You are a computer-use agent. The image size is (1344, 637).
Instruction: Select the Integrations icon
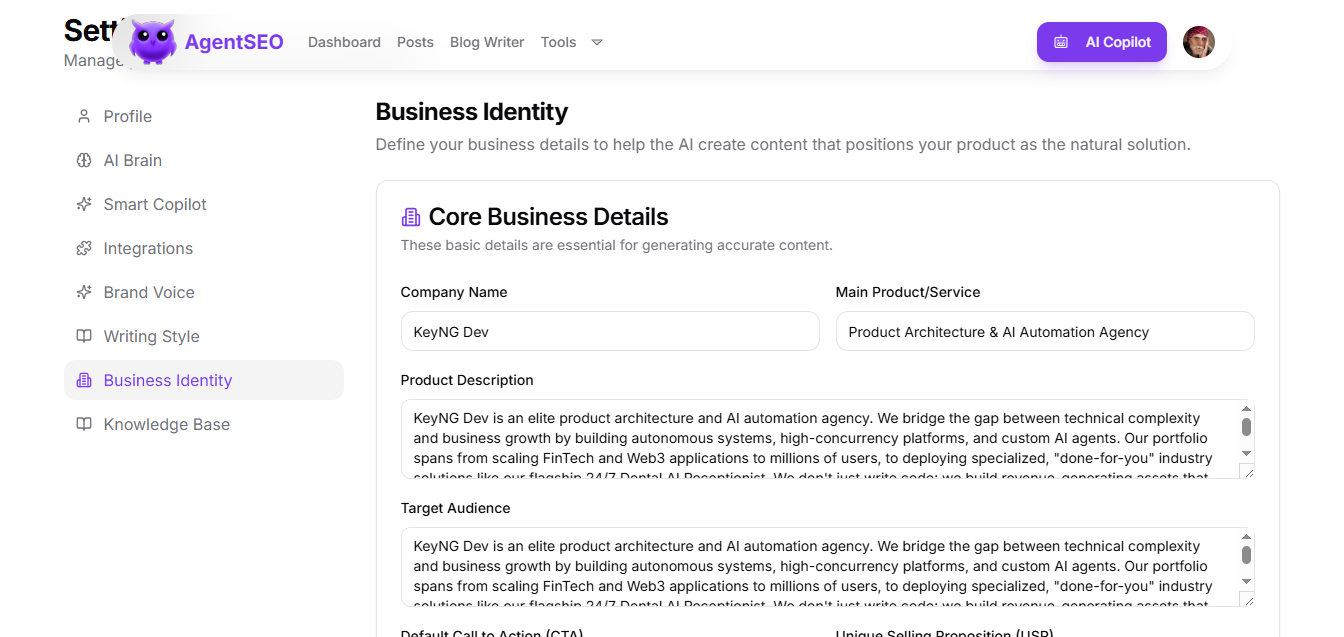(x=84, y=248)
